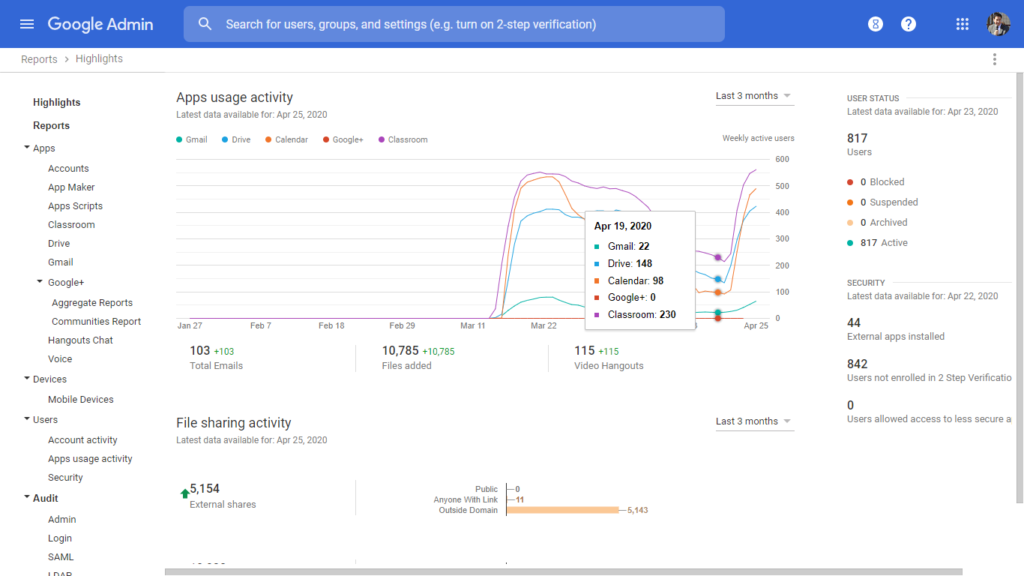Click the 0 Suspended users status

click(x=882, y=202)
